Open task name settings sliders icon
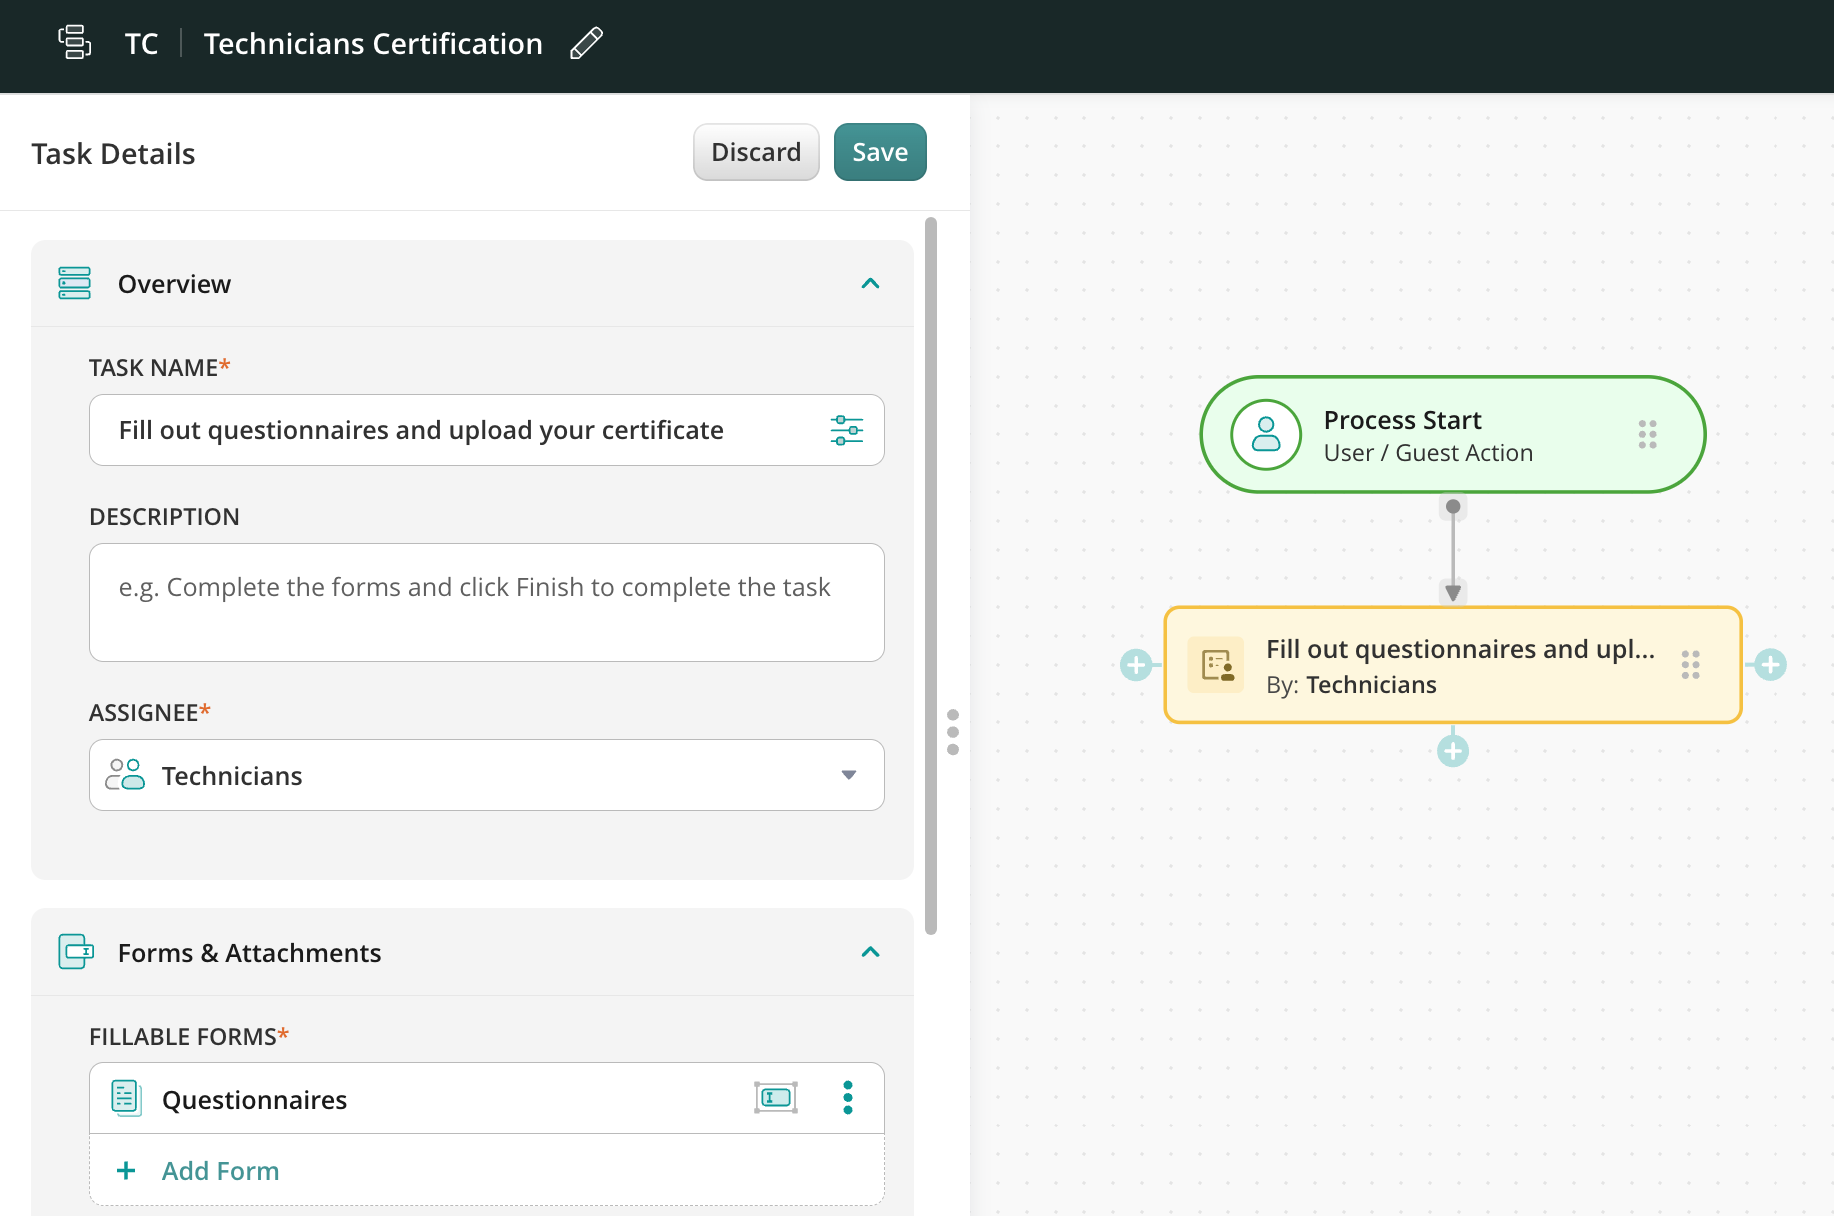Viewport: 1834px width, 1216px height. coord(846,430)
